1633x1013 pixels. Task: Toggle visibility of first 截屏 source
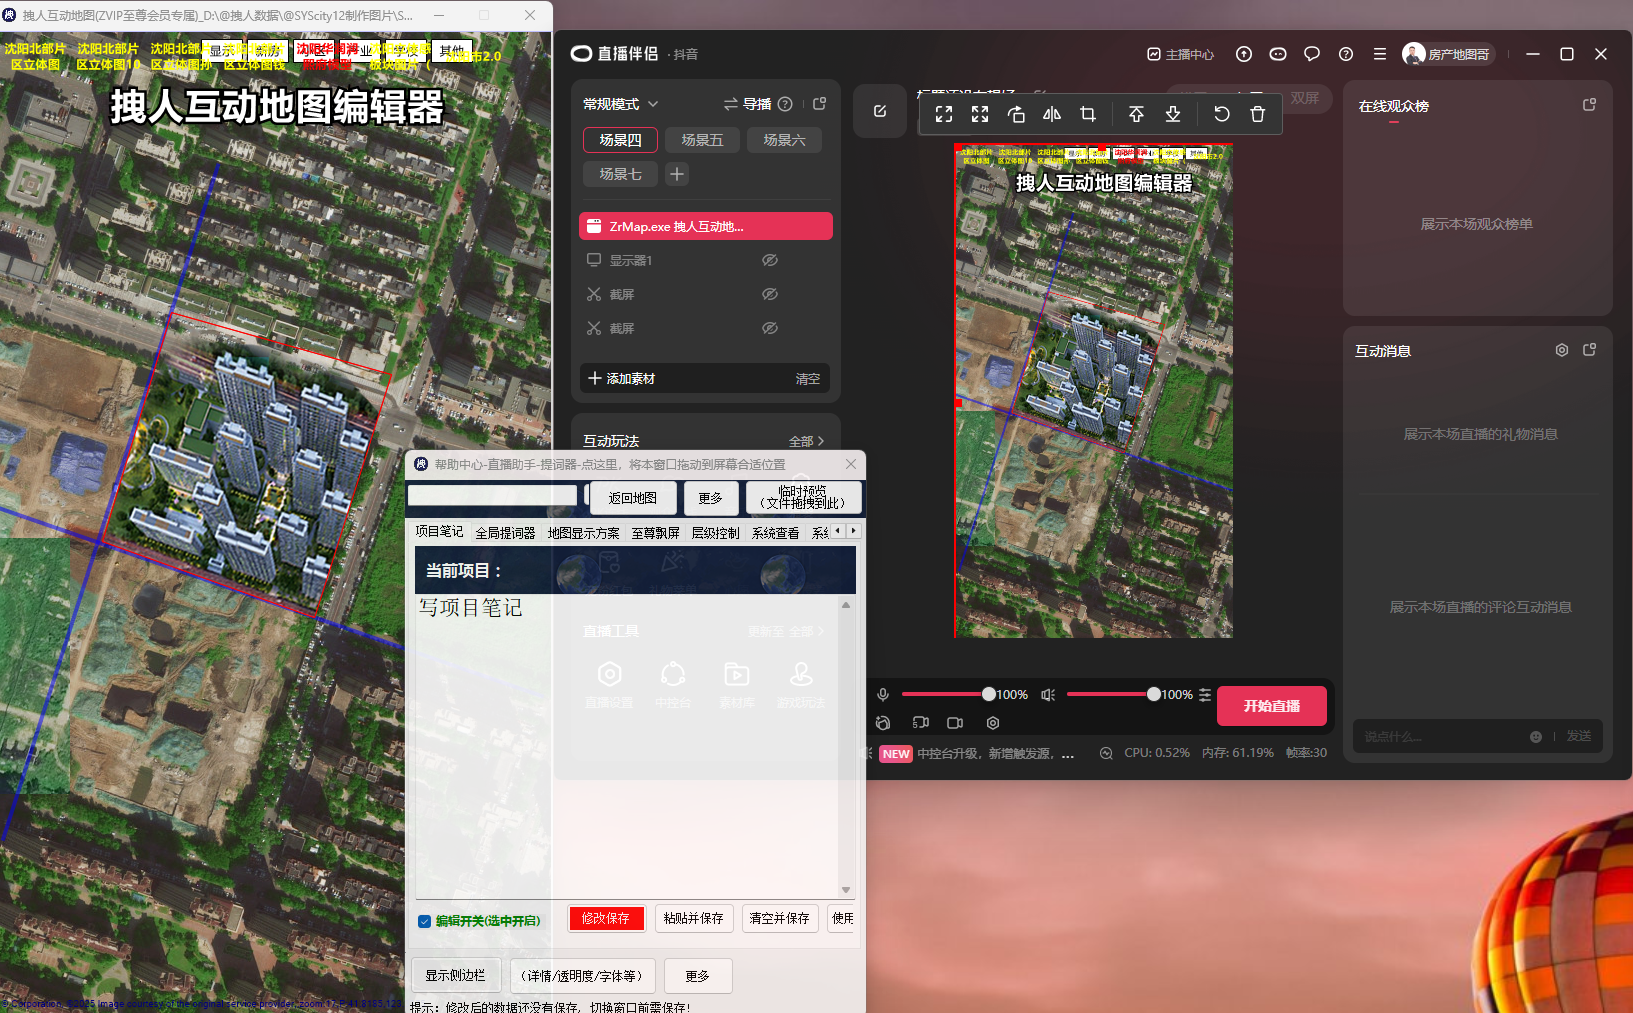pyautogui.click(x=770, y=294)
